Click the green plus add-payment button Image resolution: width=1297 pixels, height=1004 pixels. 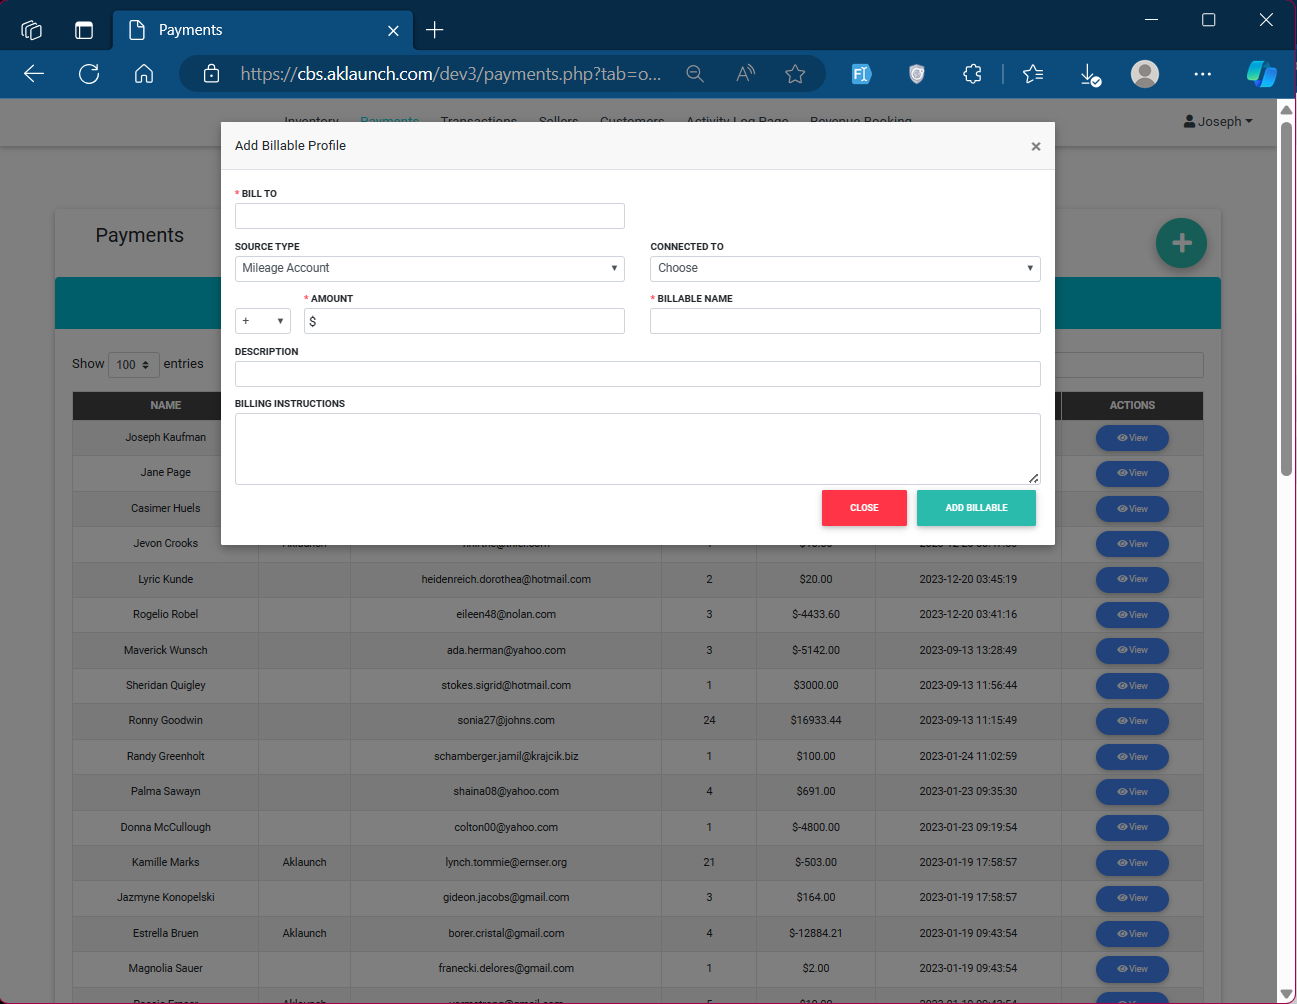[x=1181, y=243]
